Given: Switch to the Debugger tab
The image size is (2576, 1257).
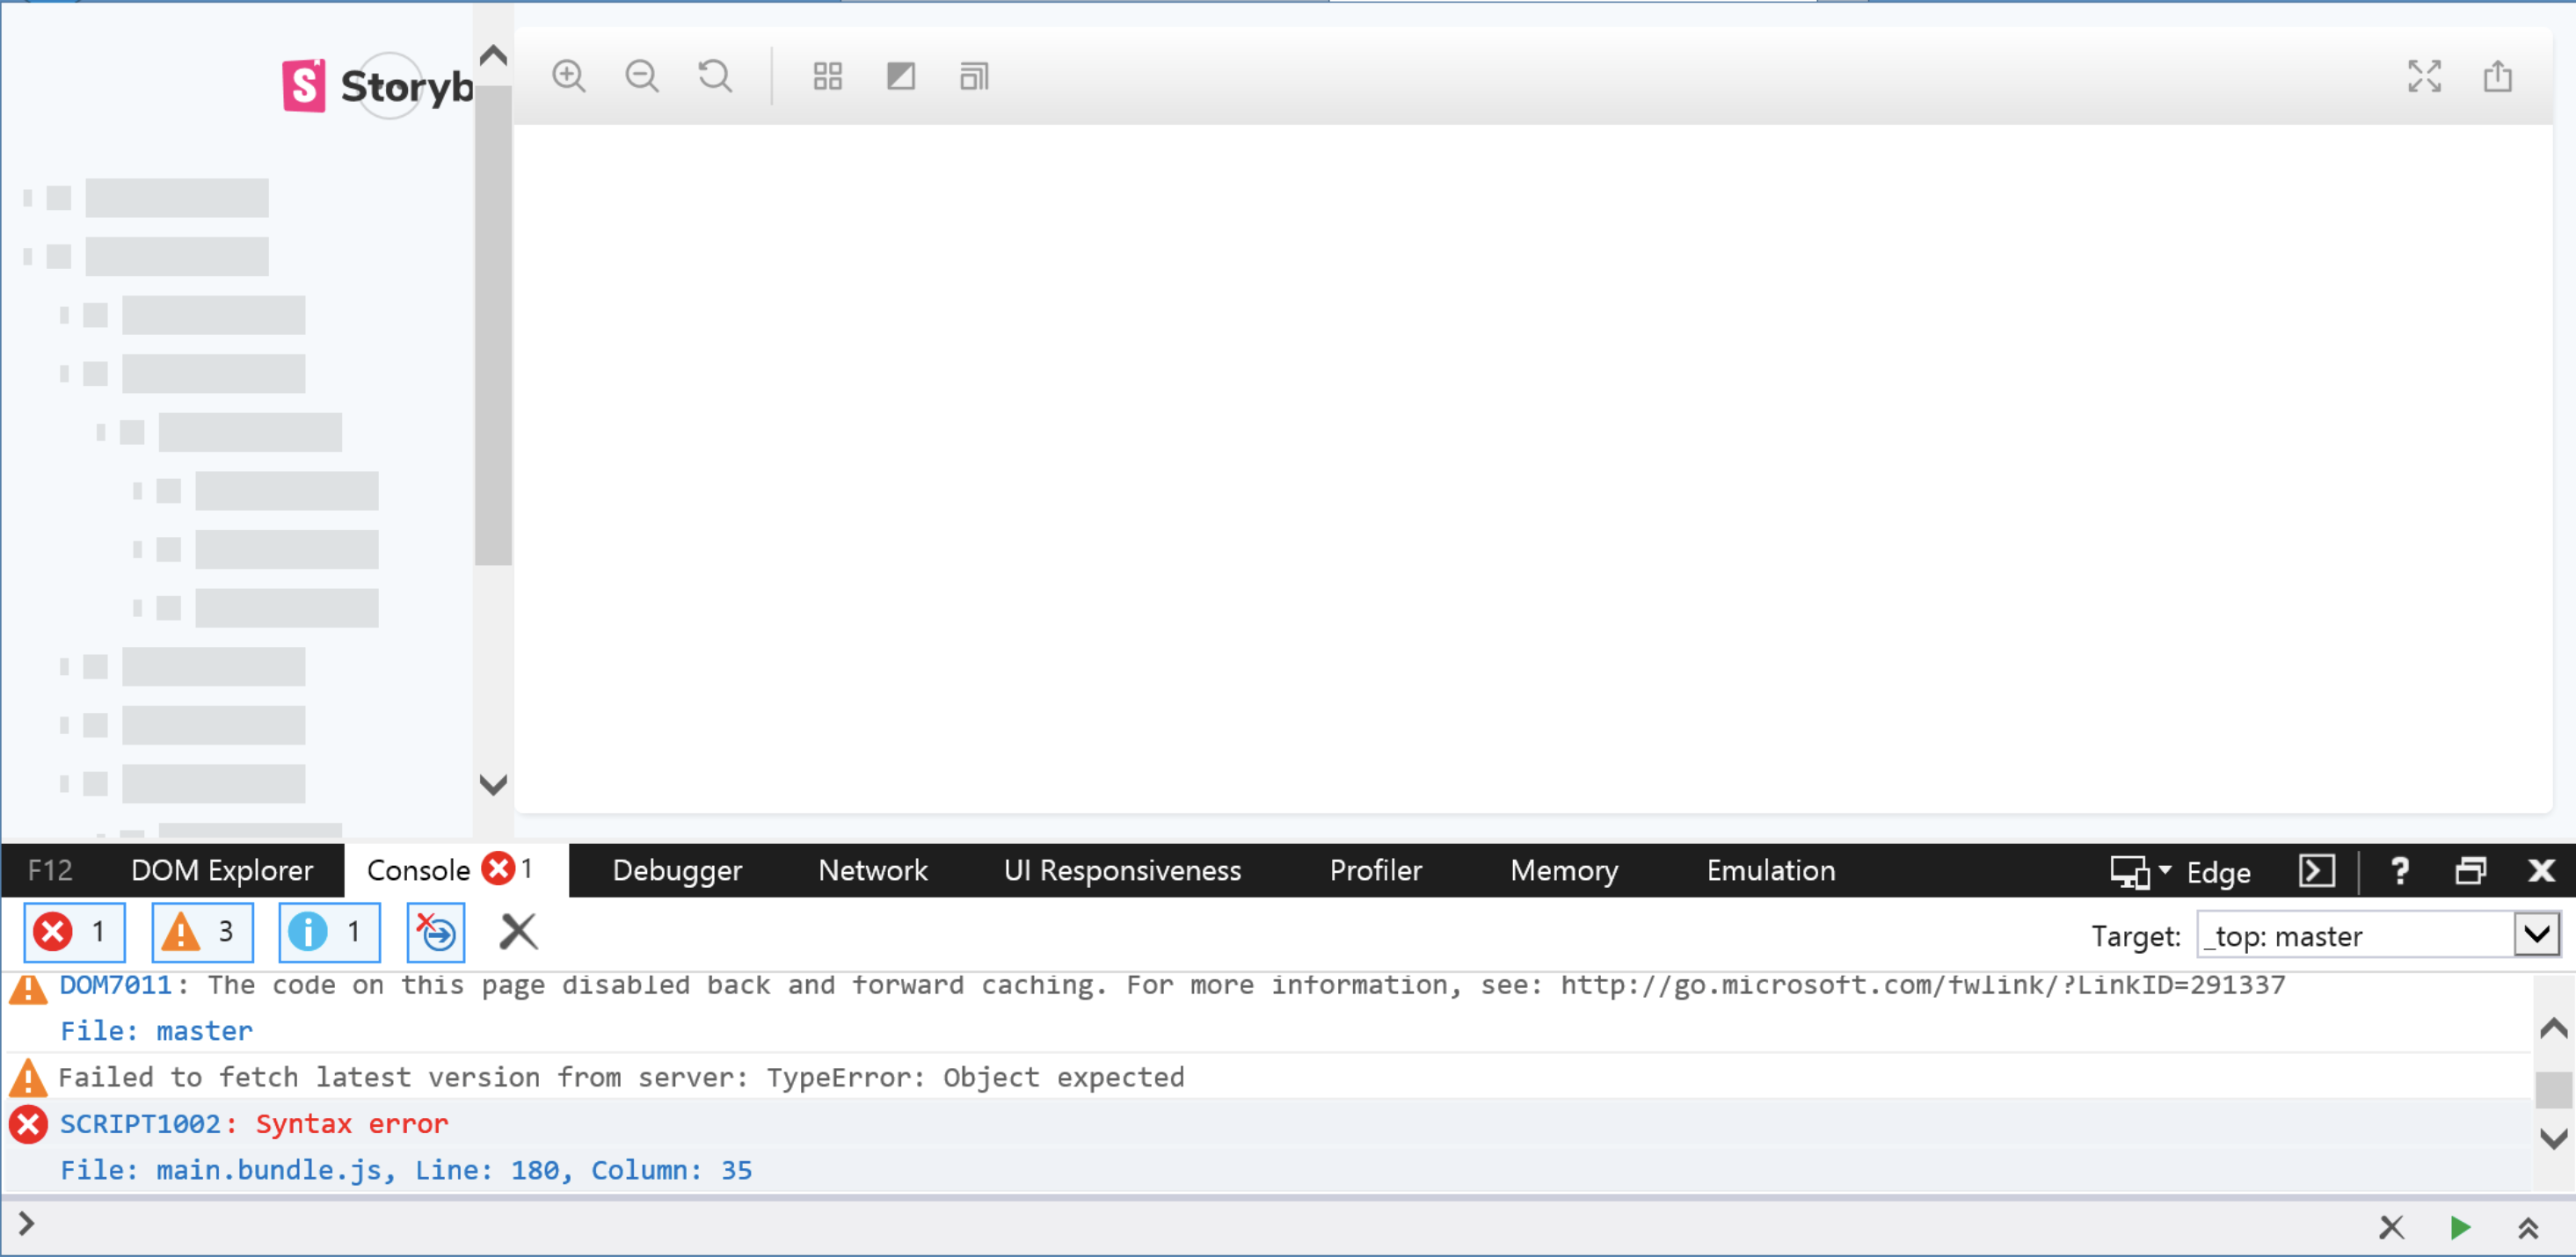Looking at the screenshot, I should point(677,870).
